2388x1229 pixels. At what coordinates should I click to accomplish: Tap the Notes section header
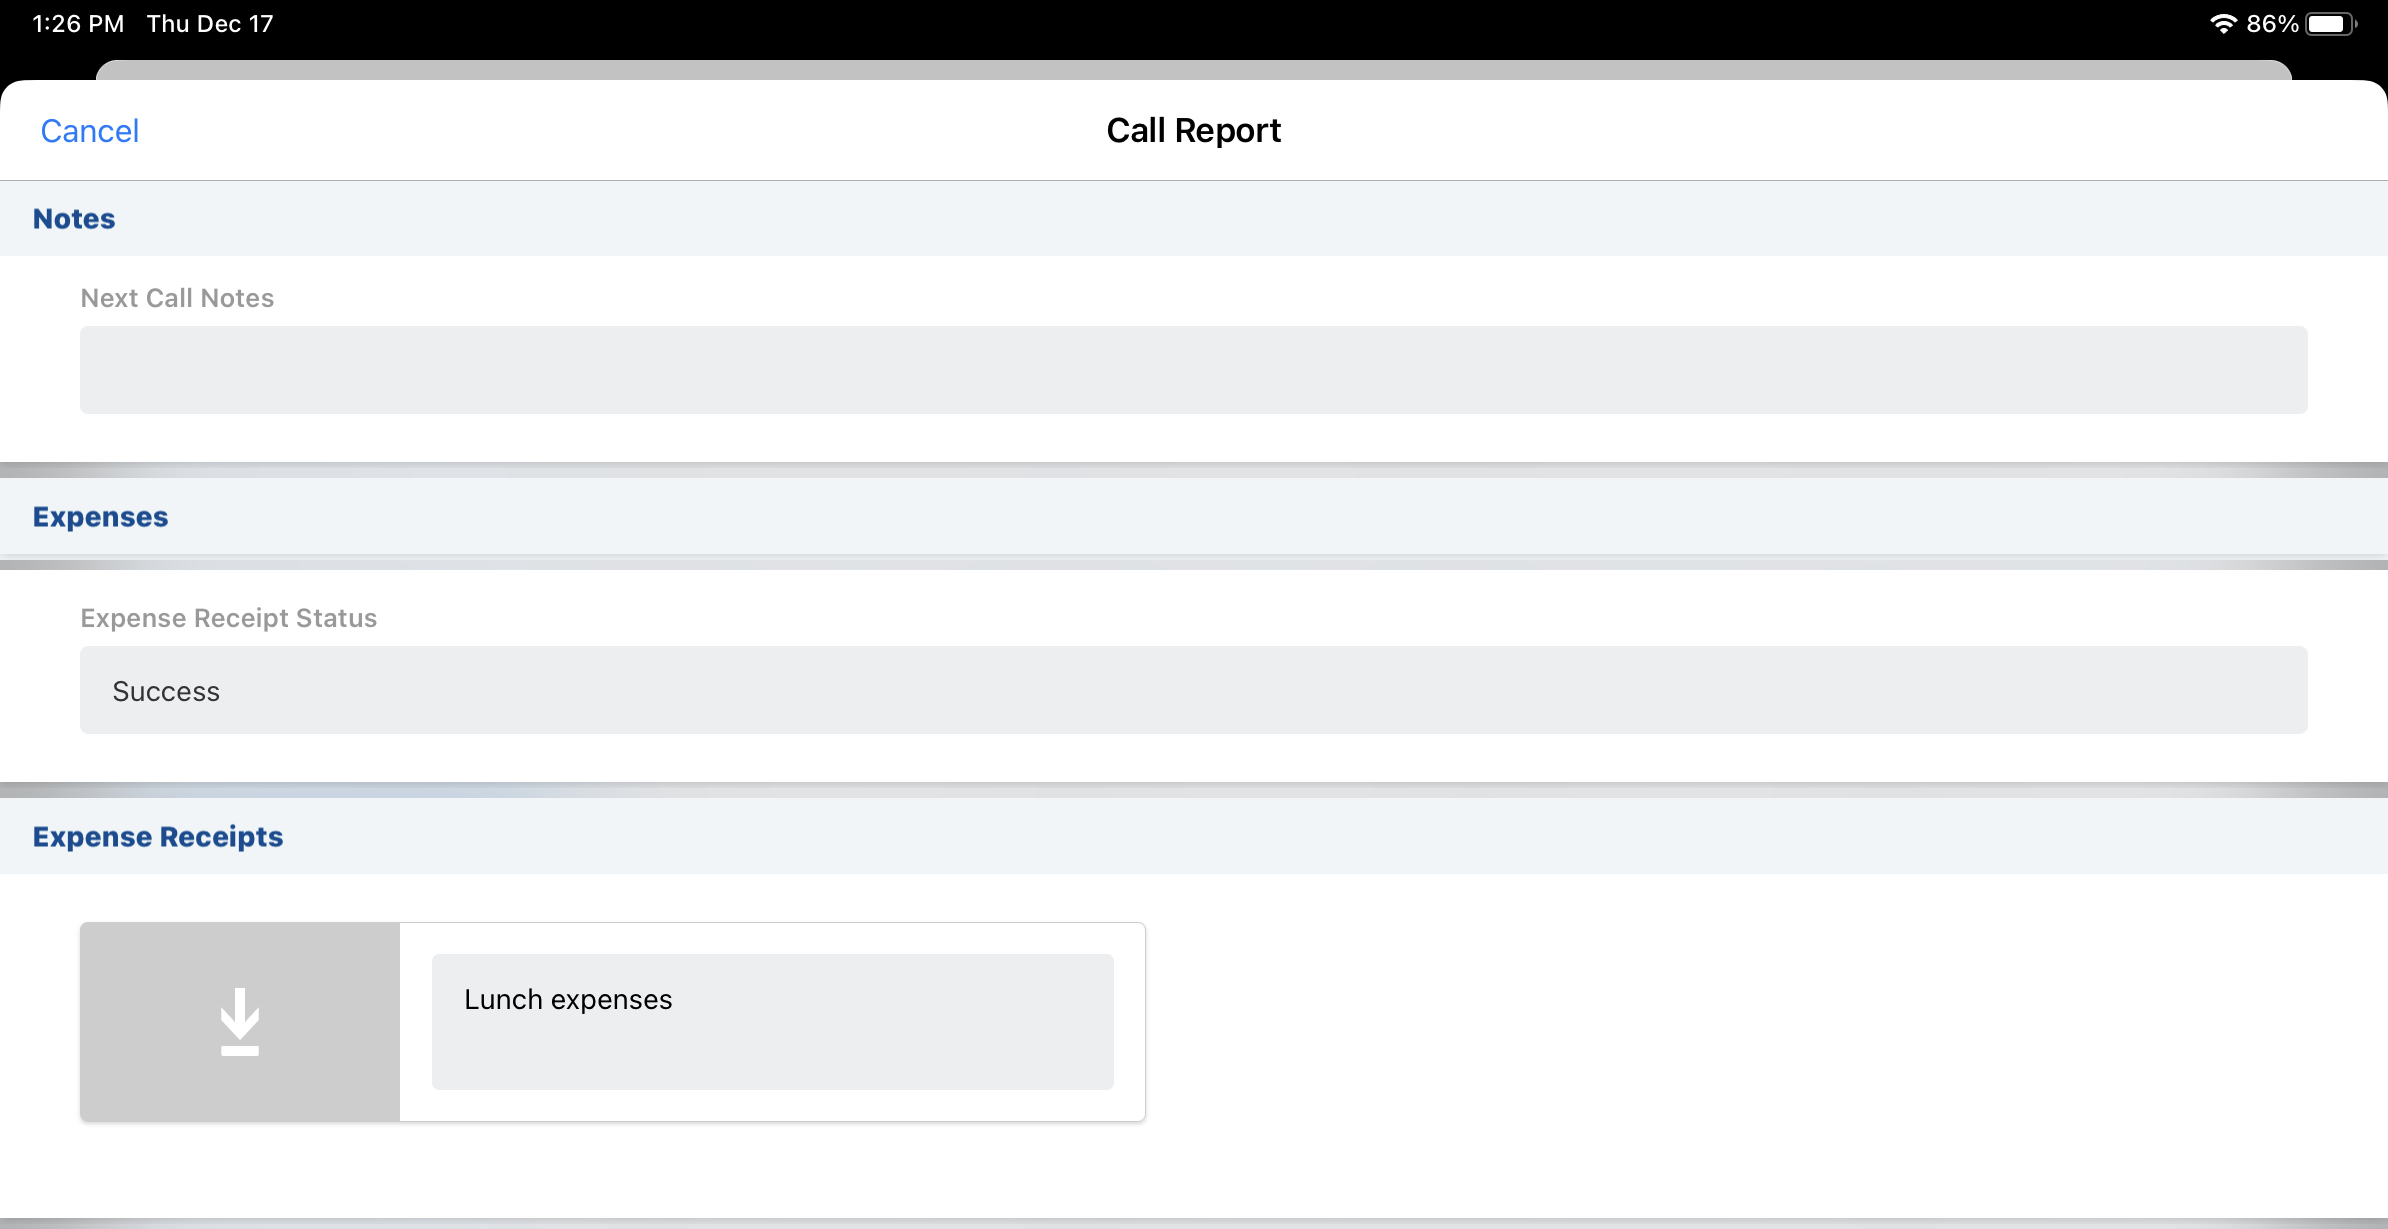74,219
